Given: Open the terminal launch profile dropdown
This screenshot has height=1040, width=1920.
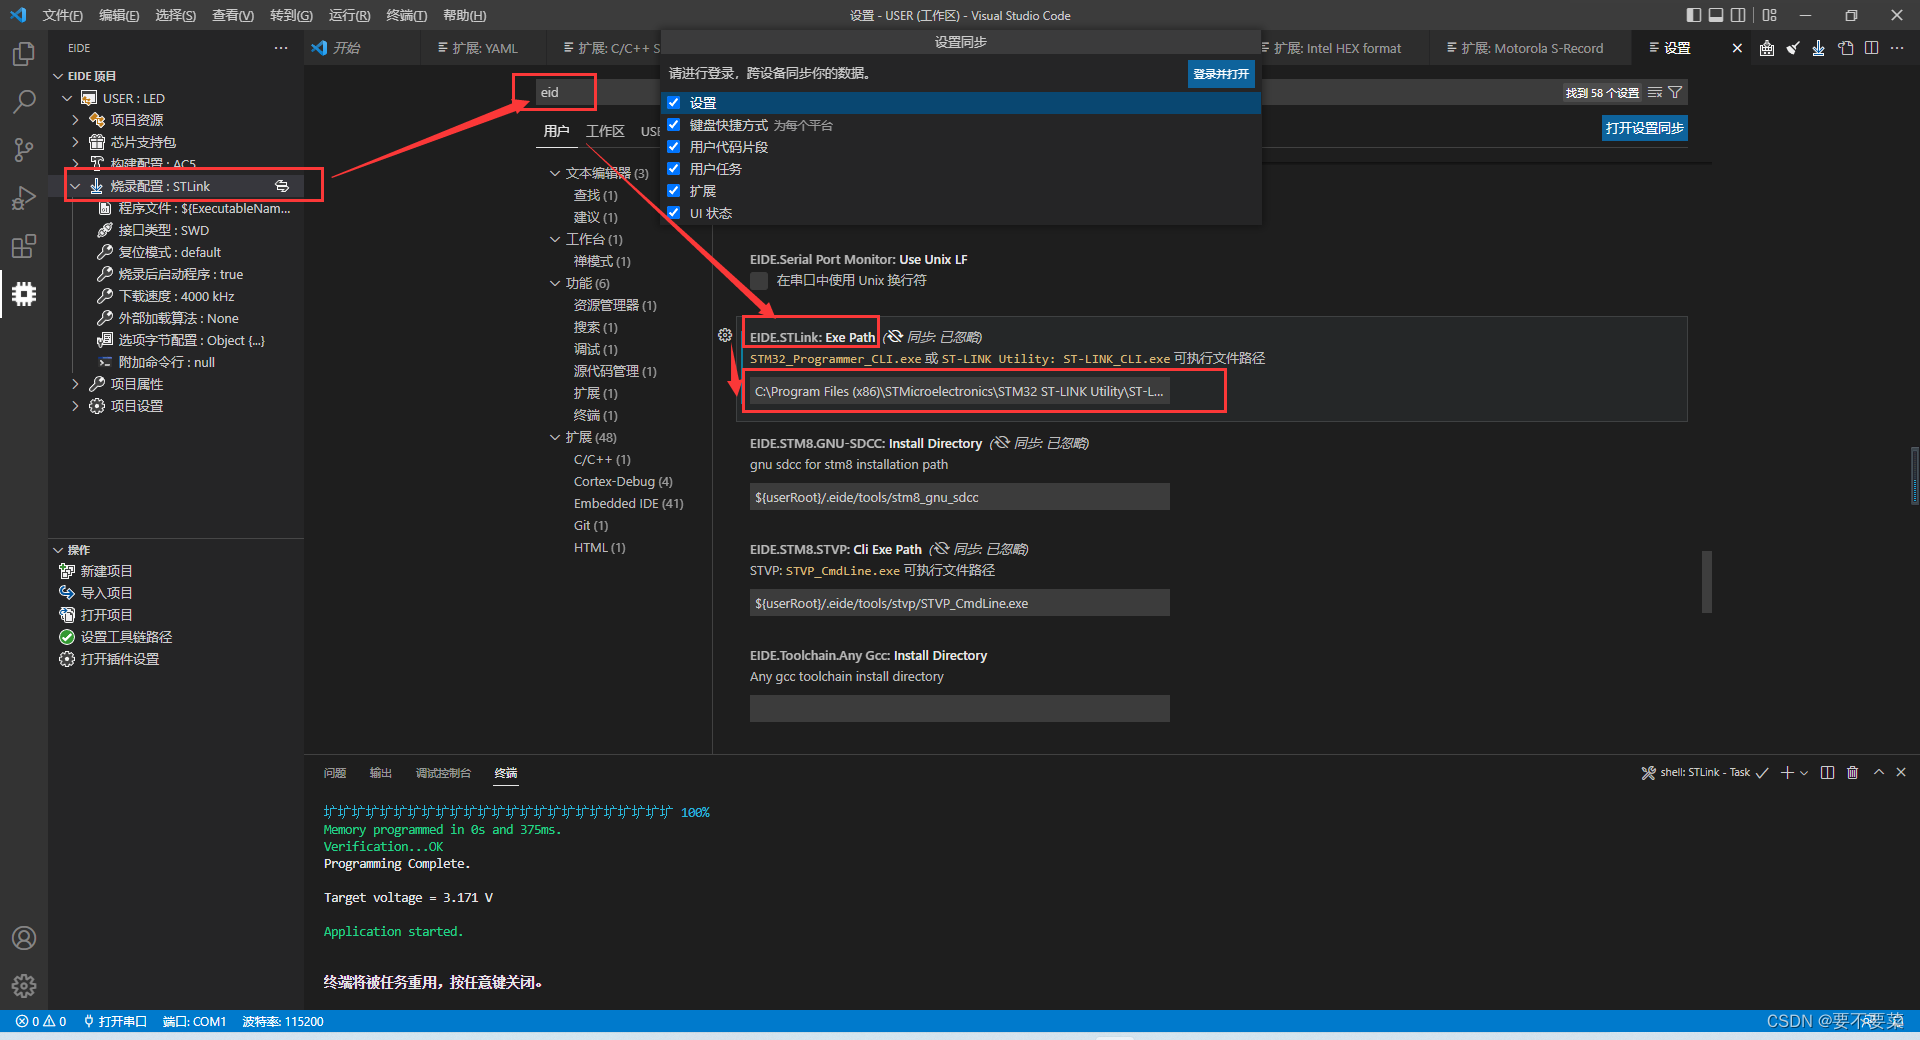Looking at the screenshot, I should (1804, 772).
